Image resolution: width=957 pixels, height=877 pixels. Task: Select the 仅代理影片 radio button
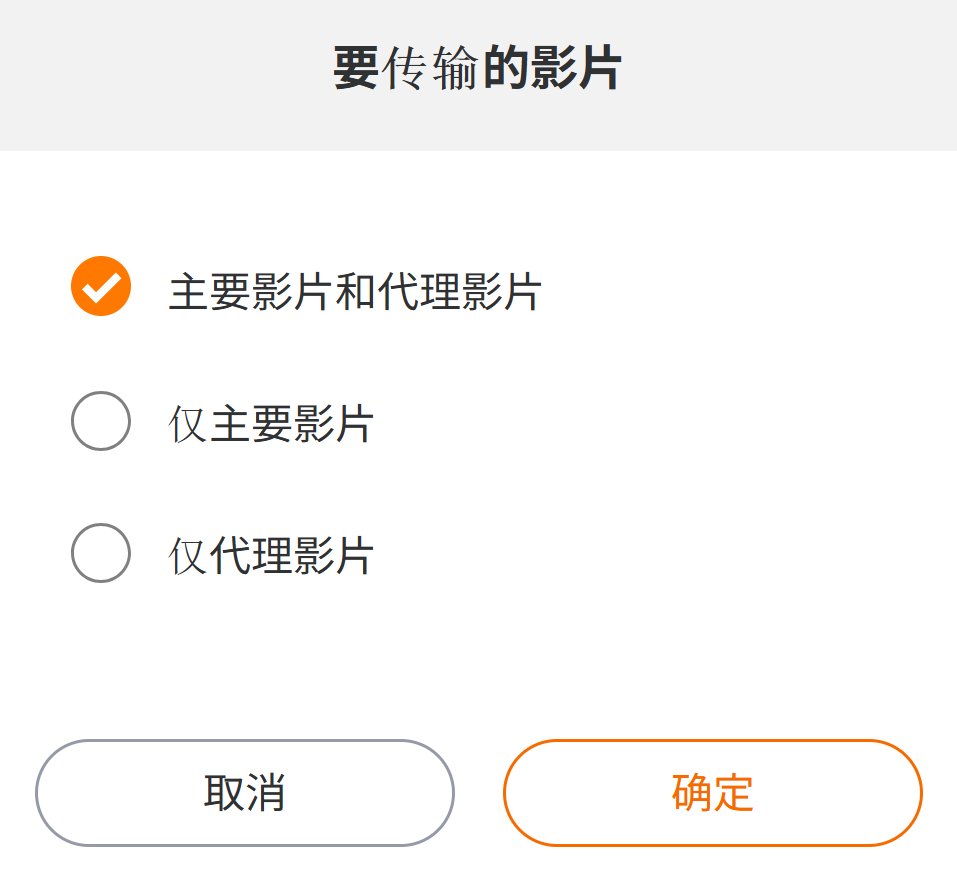tap(101, 553)
